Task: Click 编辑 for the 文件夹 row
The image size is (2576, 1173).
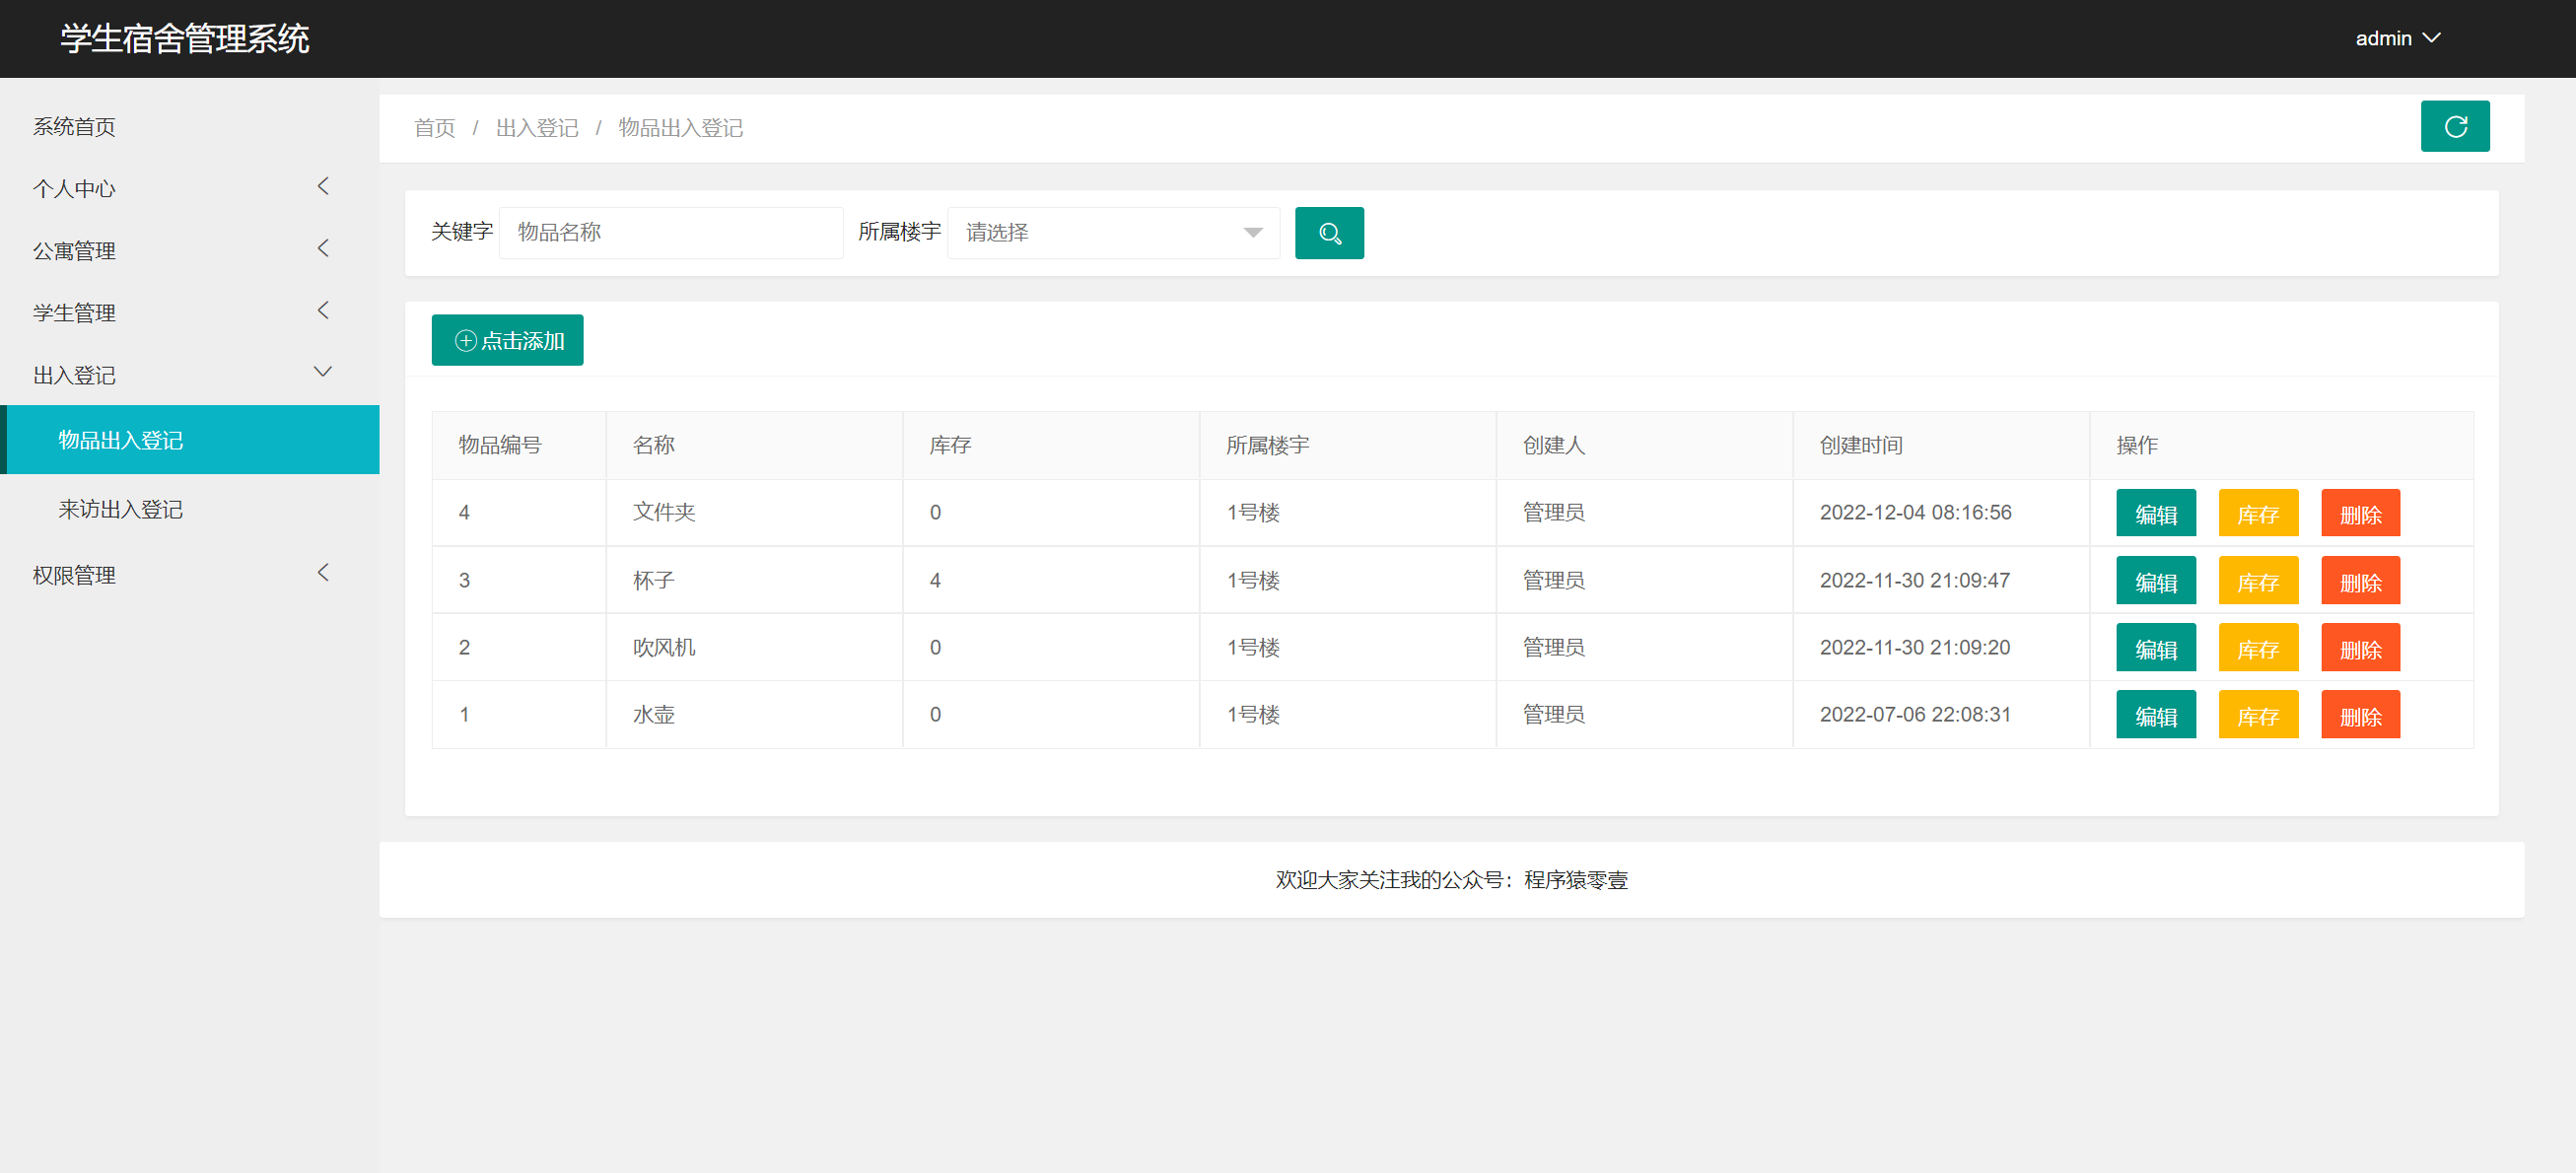Action: [2155, 514]
